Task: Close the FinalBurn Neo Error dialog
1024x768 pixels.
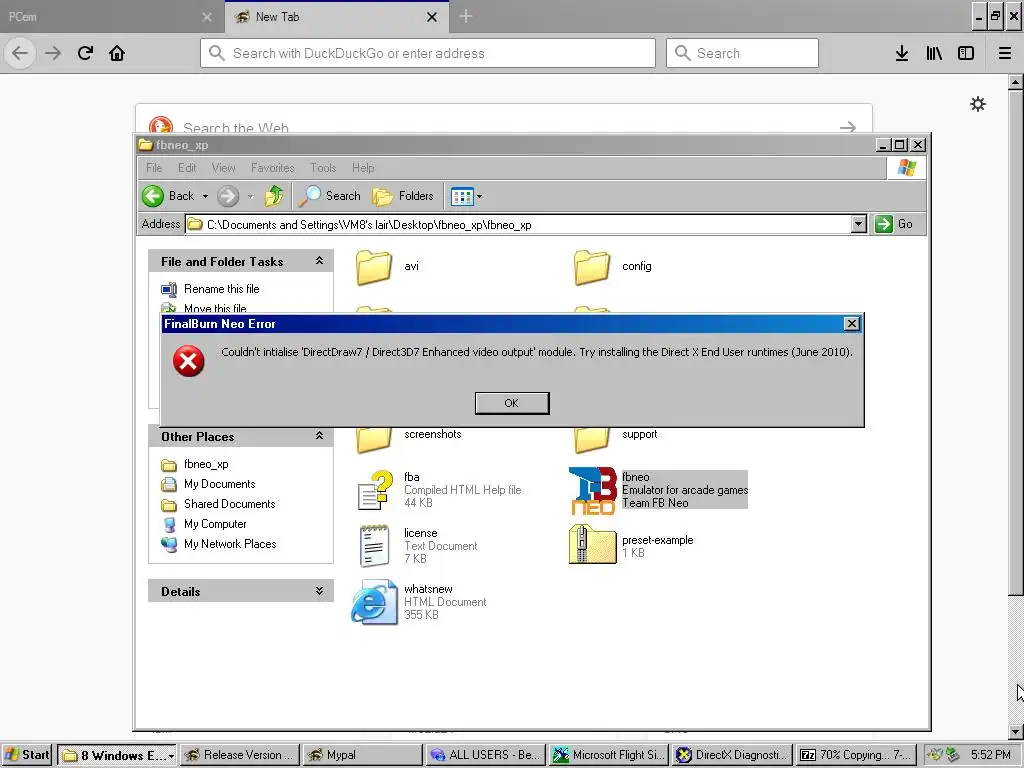Action: coord(852,324)
